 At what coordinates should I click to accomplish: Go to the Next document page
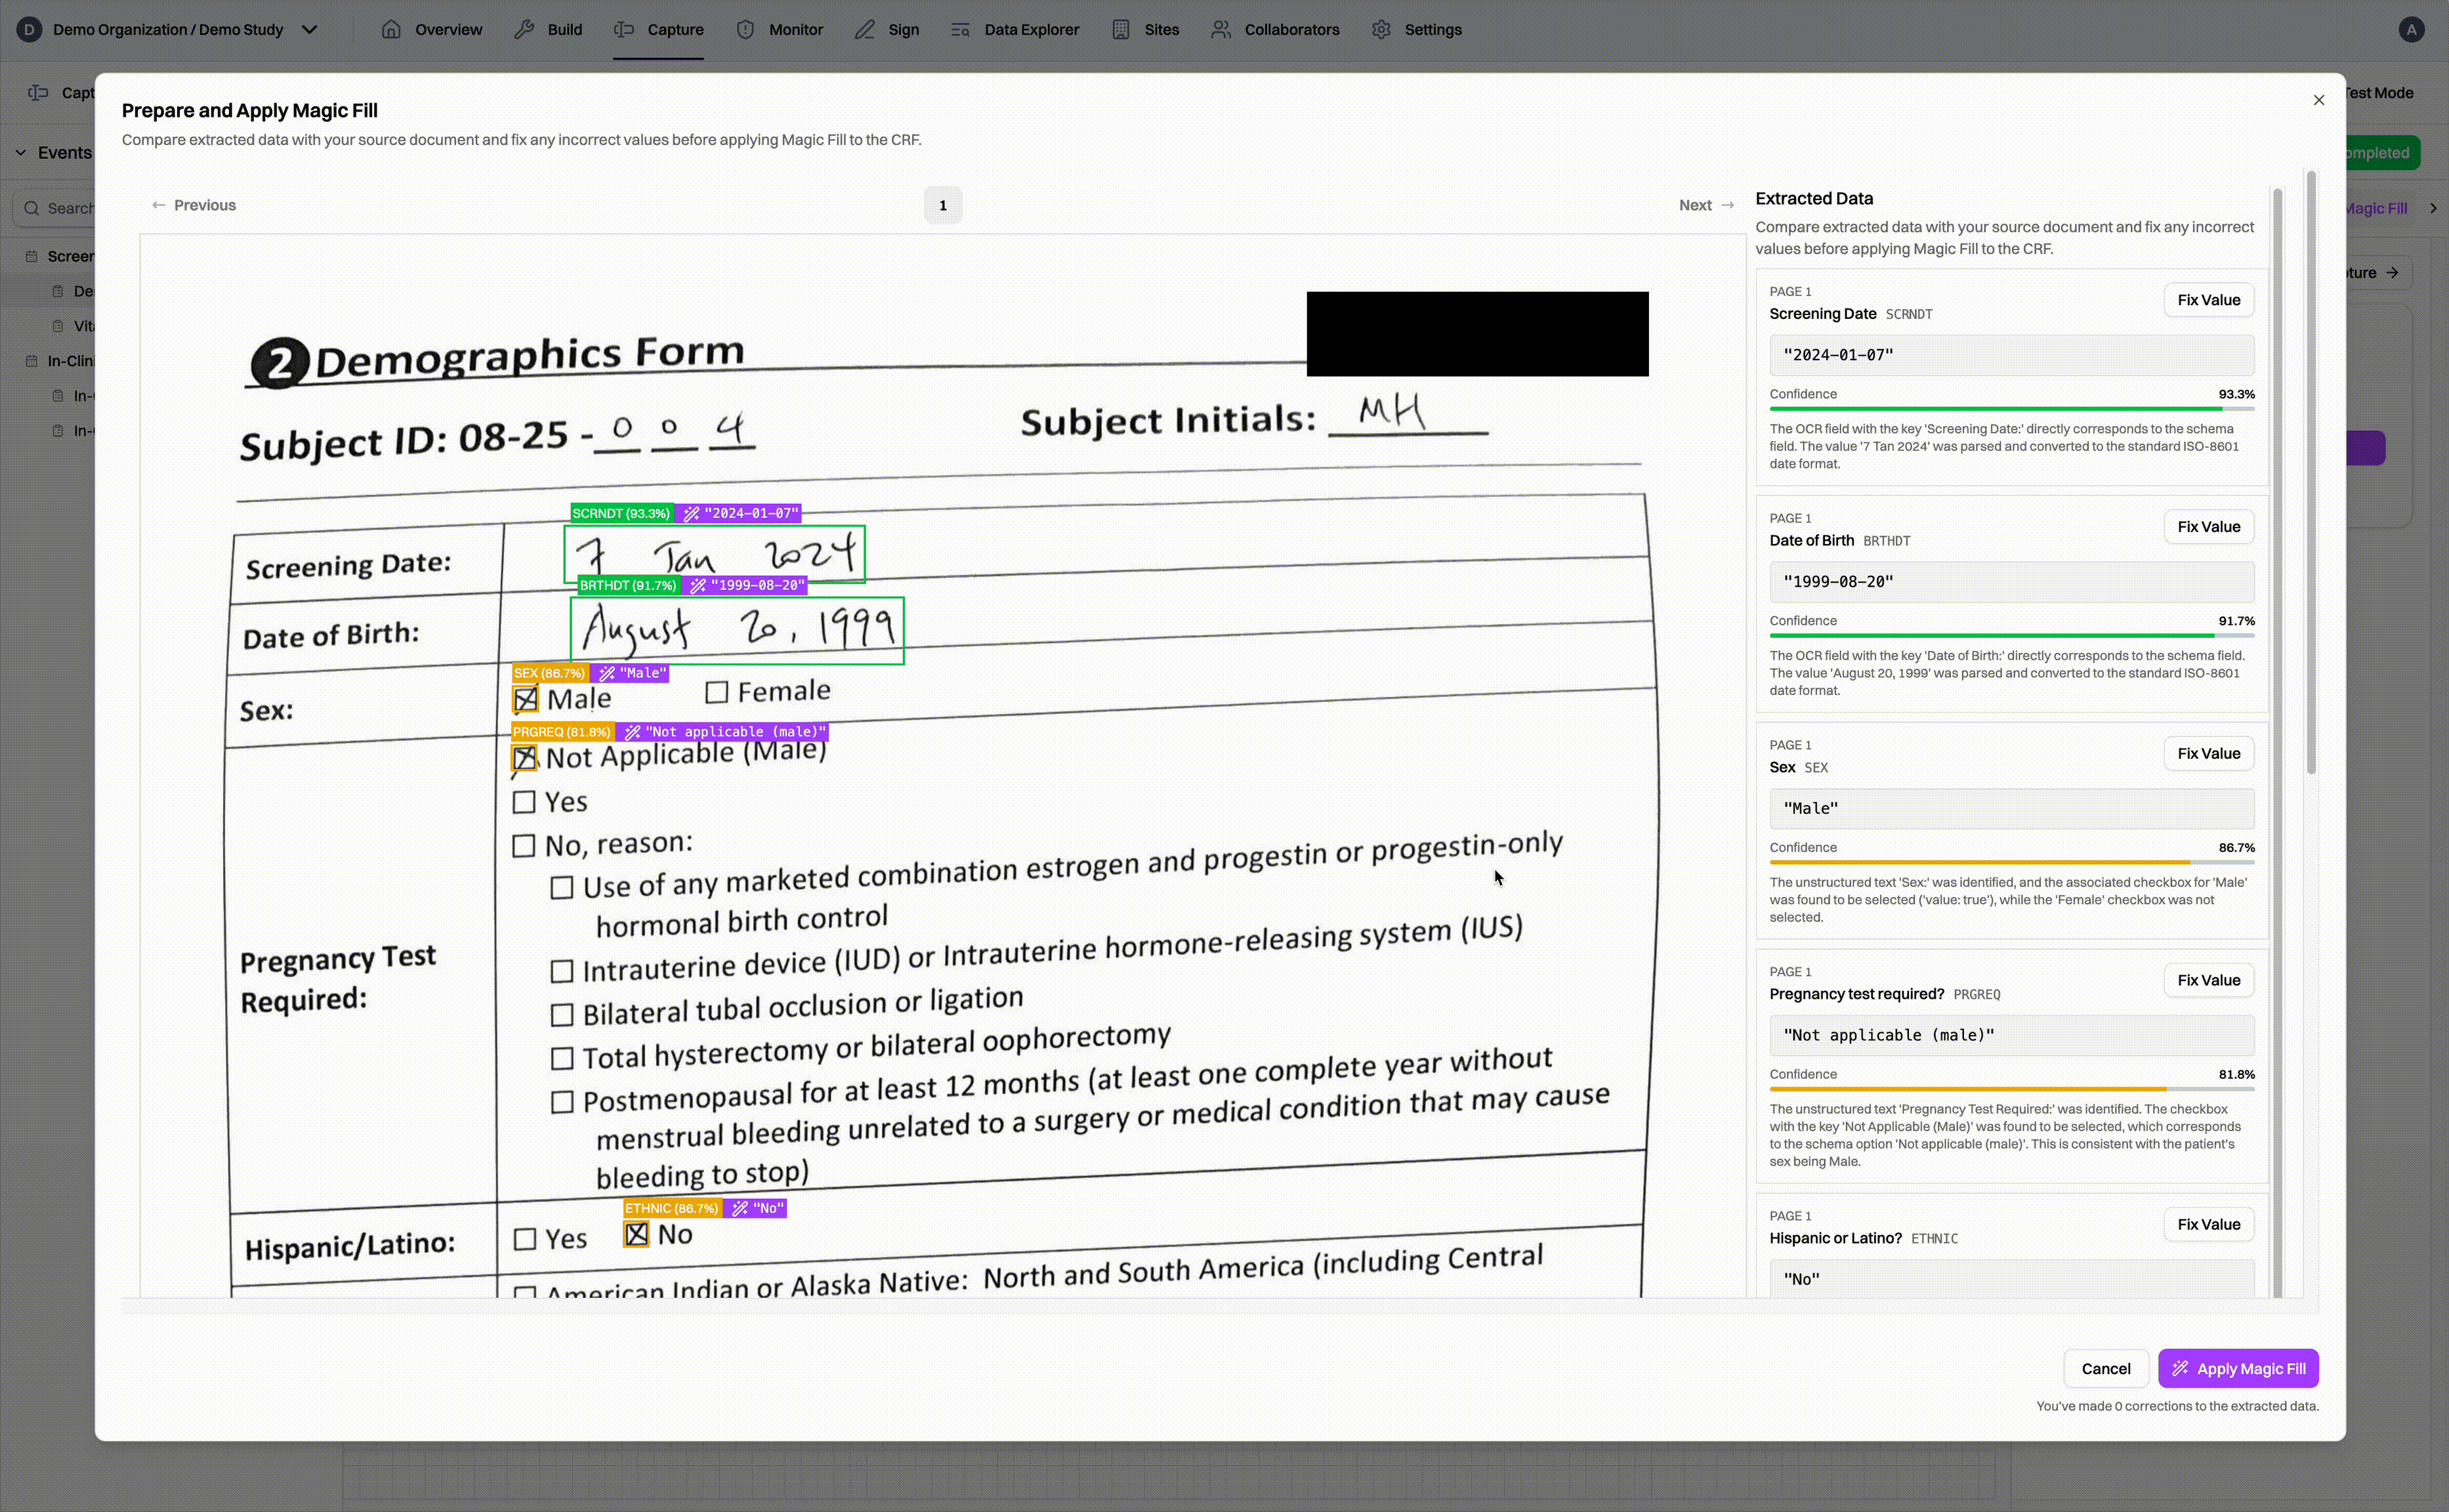pos(1706,205)
